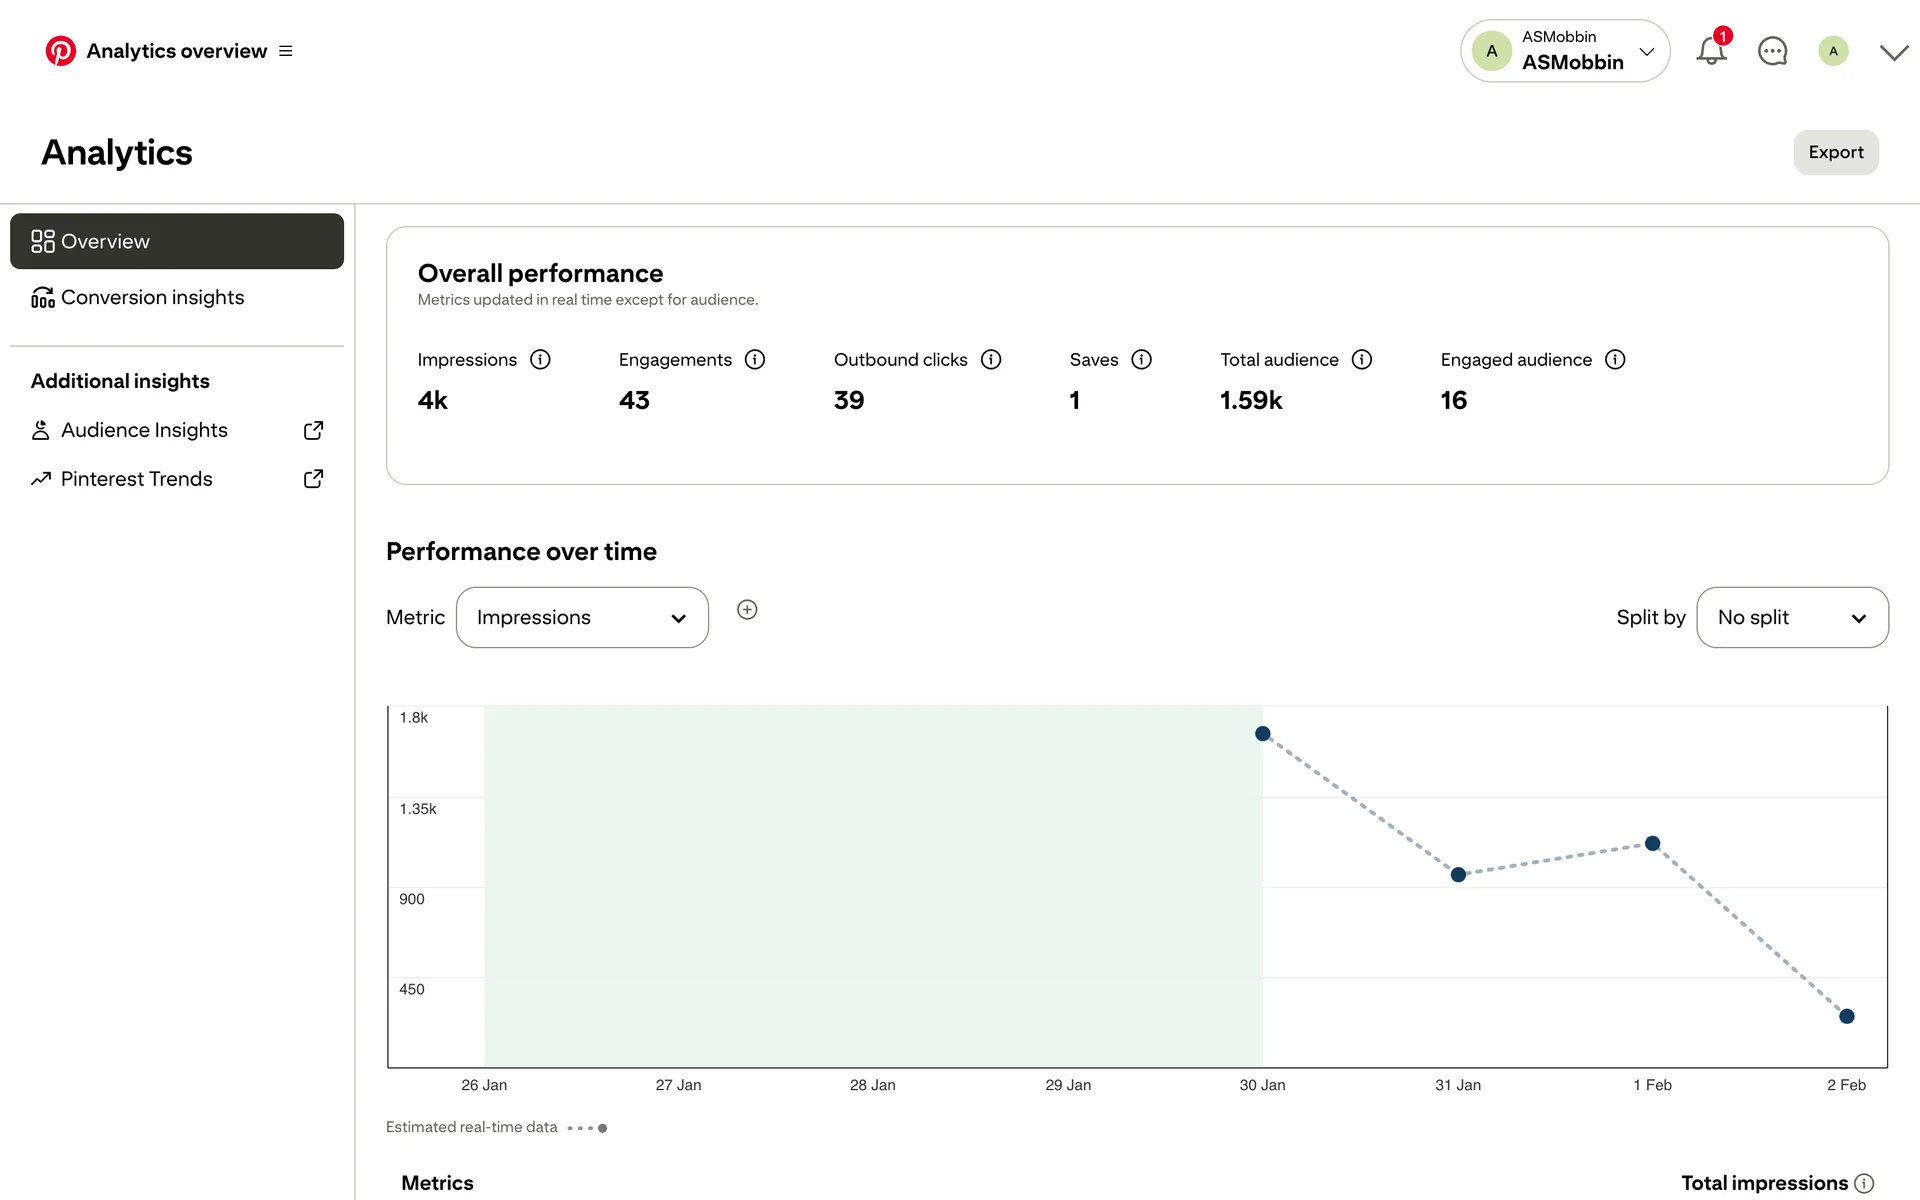1920x1200 pixels.
Task: Click the Export button
Action: pyautogui.click(x=1835, y=152)
